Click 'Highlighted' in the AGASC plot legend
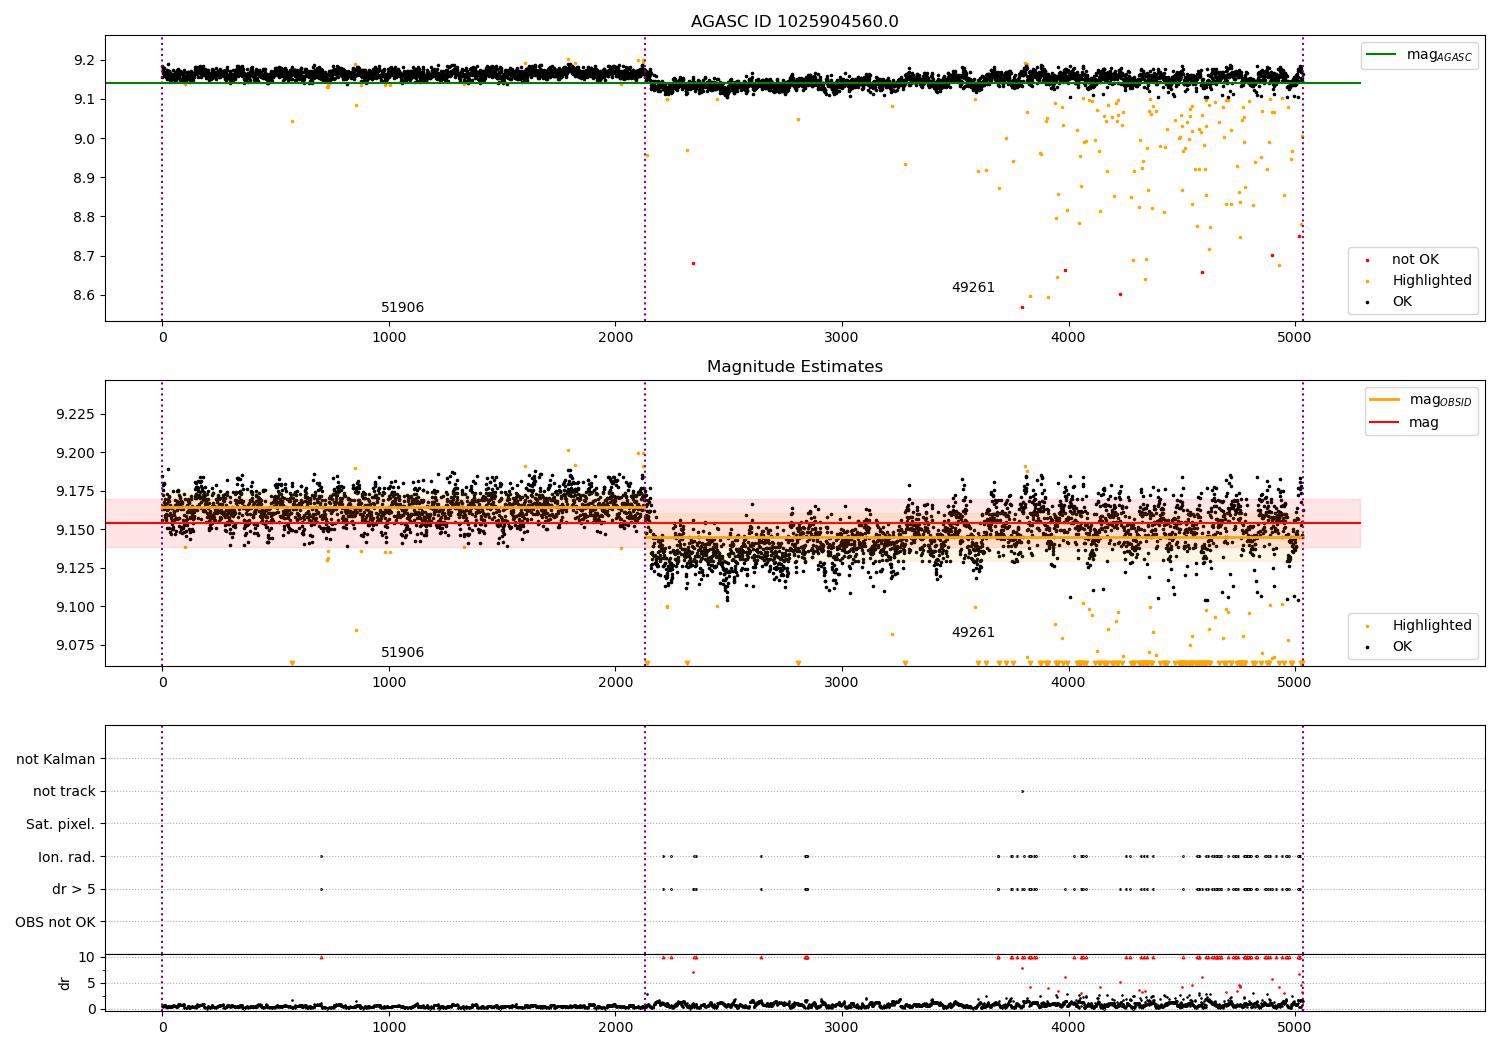 pyautogui.click(x=1432, y=281)
